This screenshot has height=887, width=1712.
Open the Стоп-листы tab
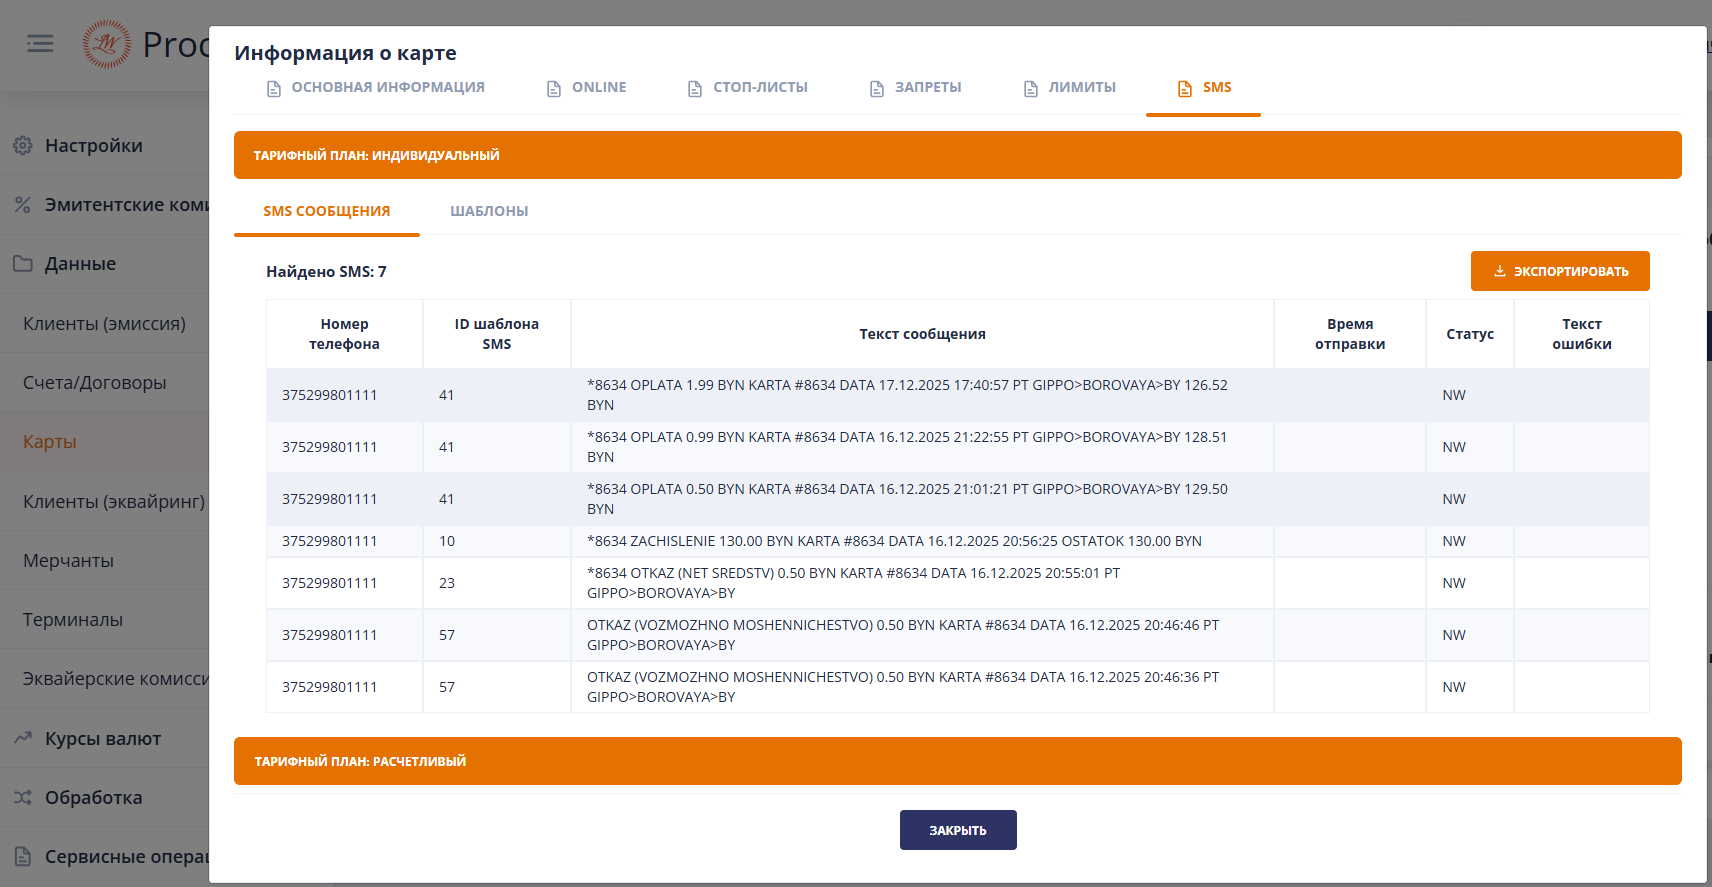pos(747,88)
